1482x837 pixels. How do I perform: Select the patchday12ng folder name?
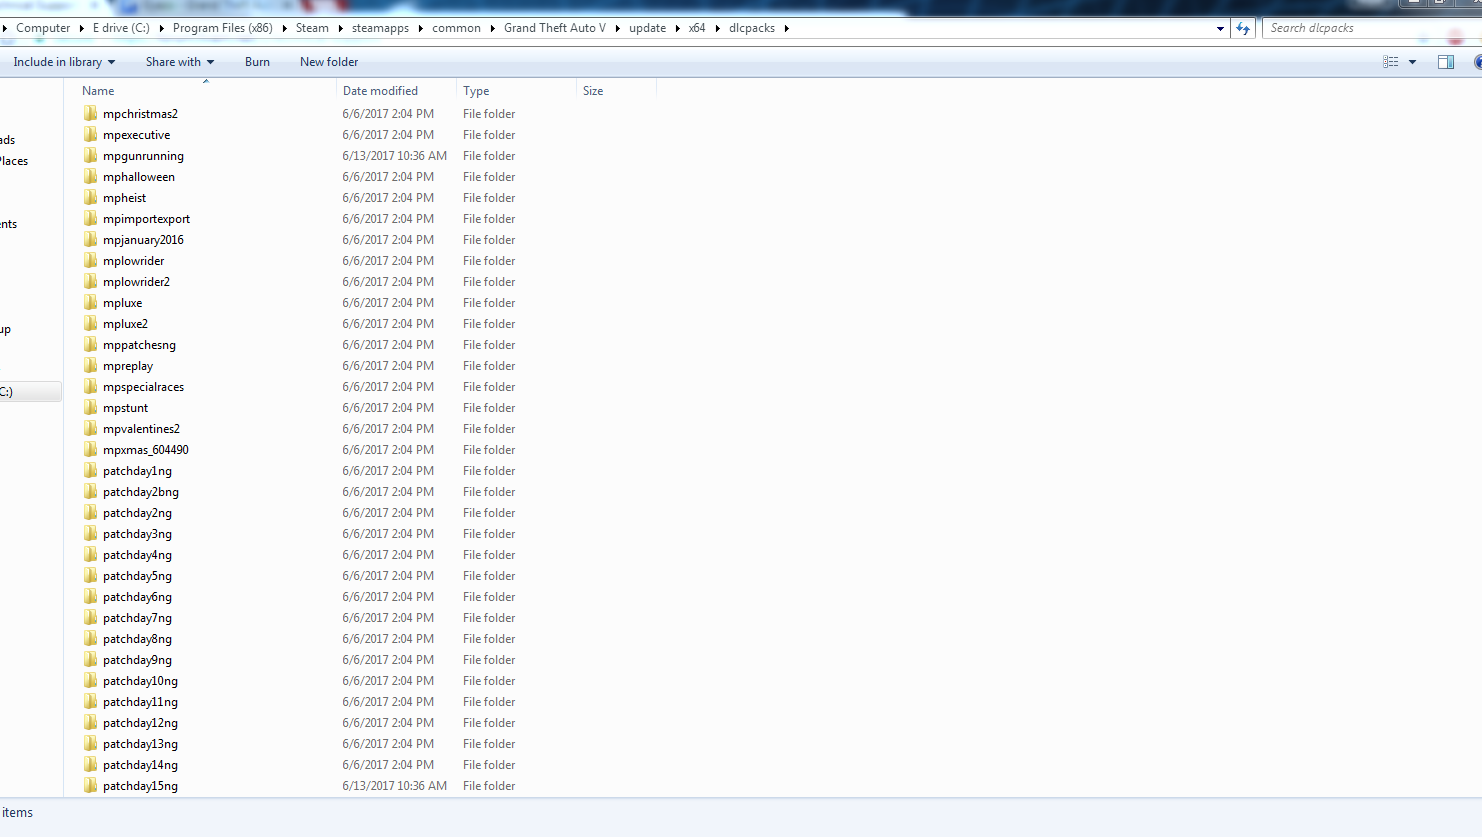click(x=140, y=723)
